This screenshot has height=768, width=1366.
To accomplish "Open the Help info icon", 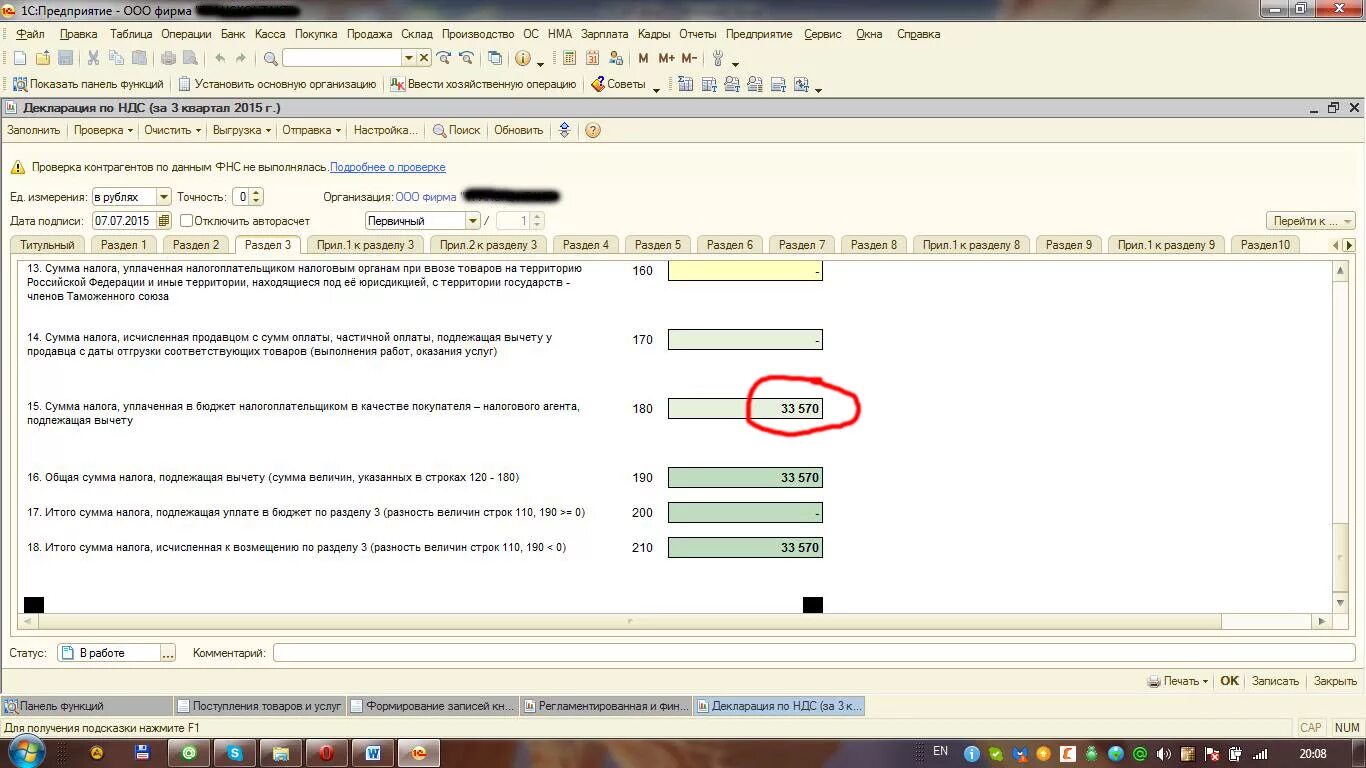I will pos(522,59).
